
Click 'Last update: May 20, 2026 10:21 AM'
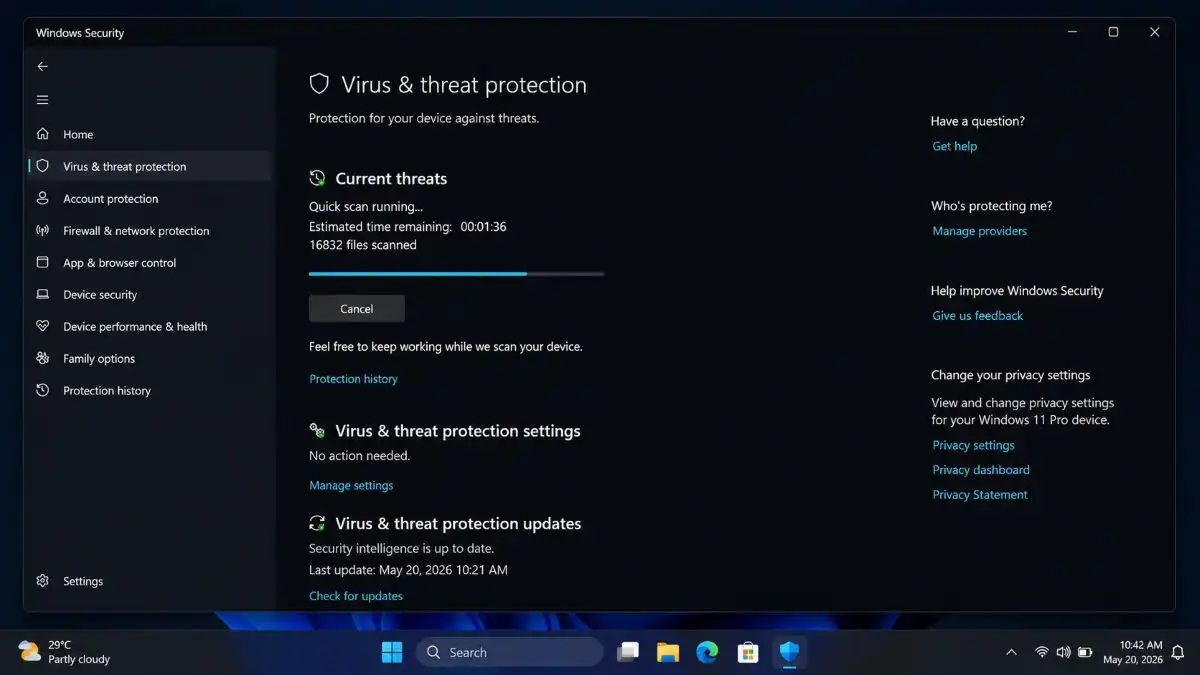click(x=408, y=570)
